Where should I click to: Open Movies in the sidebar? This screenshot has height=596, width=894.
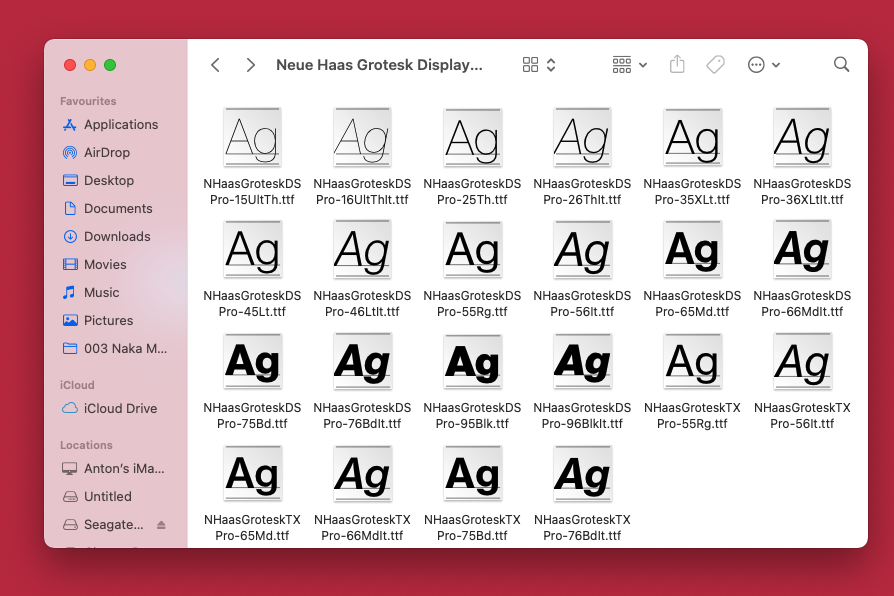95,264
